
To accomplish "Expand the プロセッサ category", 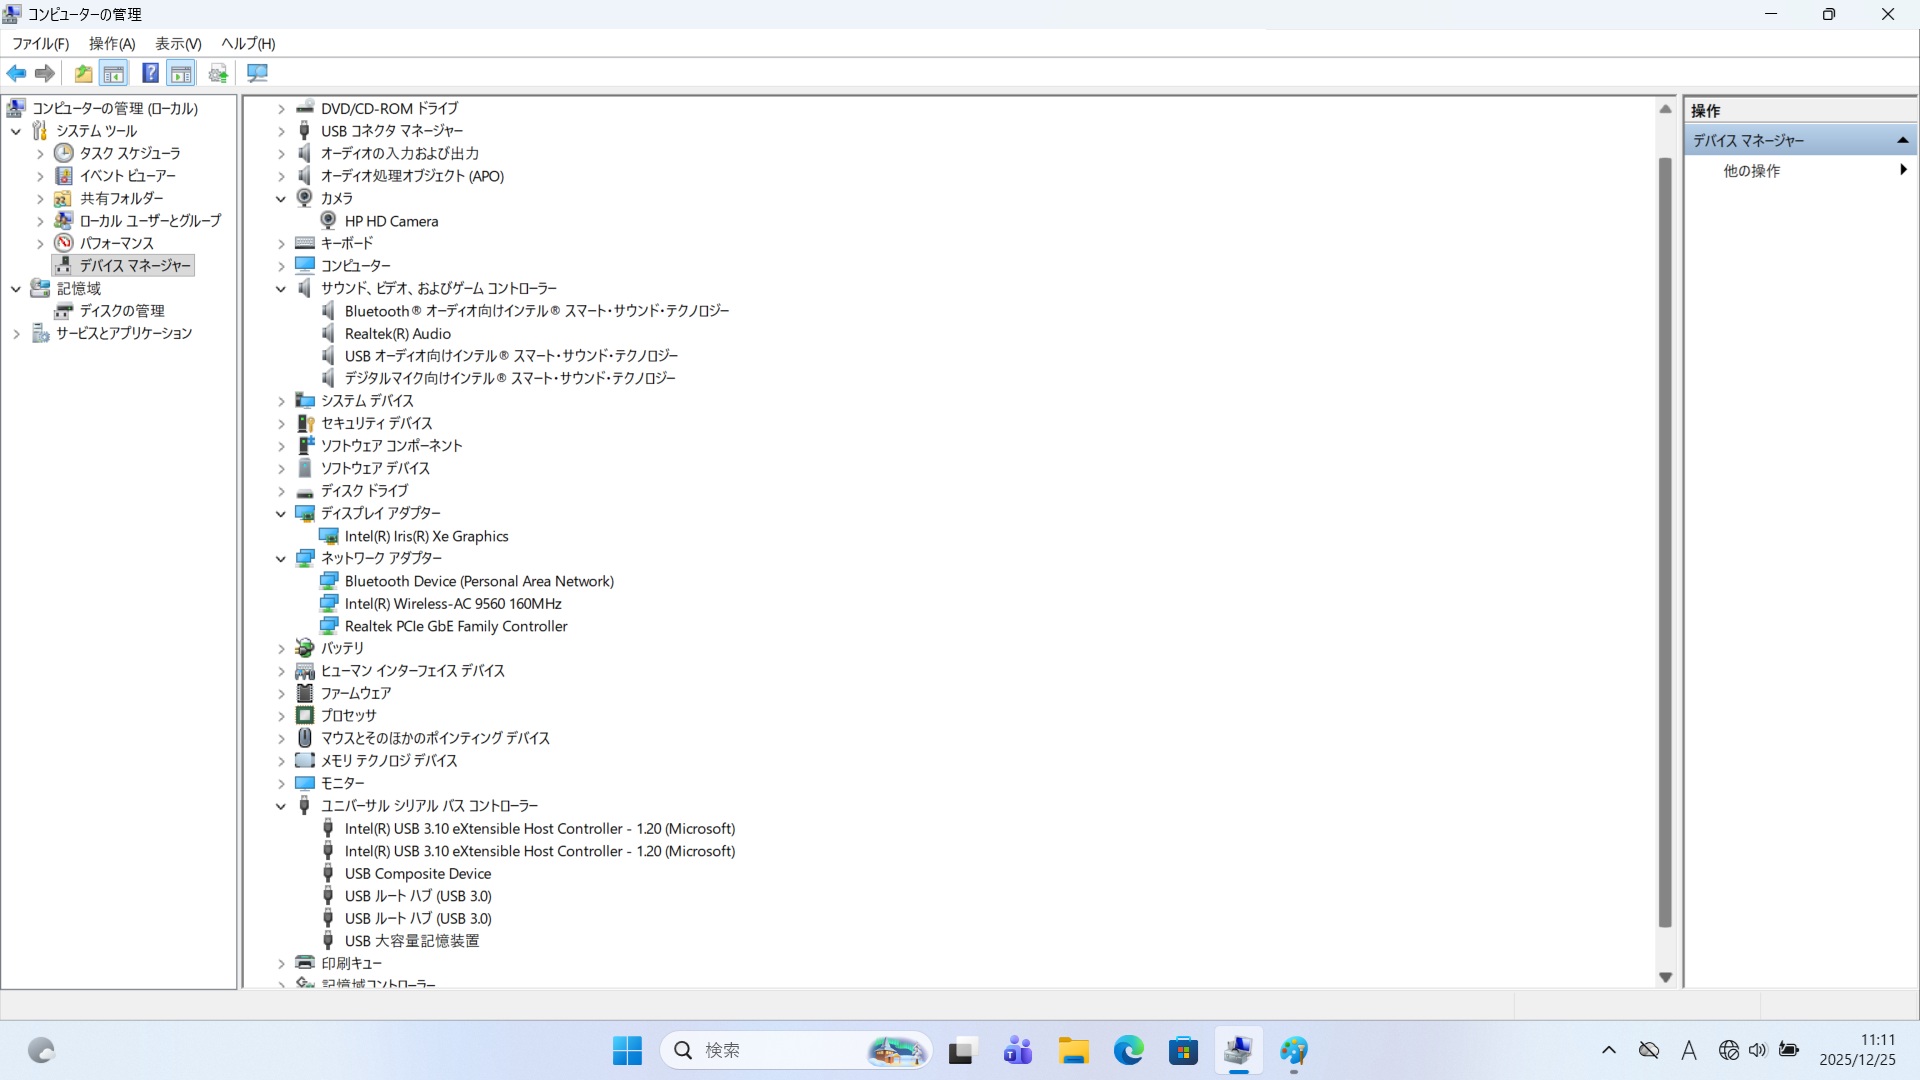I will click(281, 716).
